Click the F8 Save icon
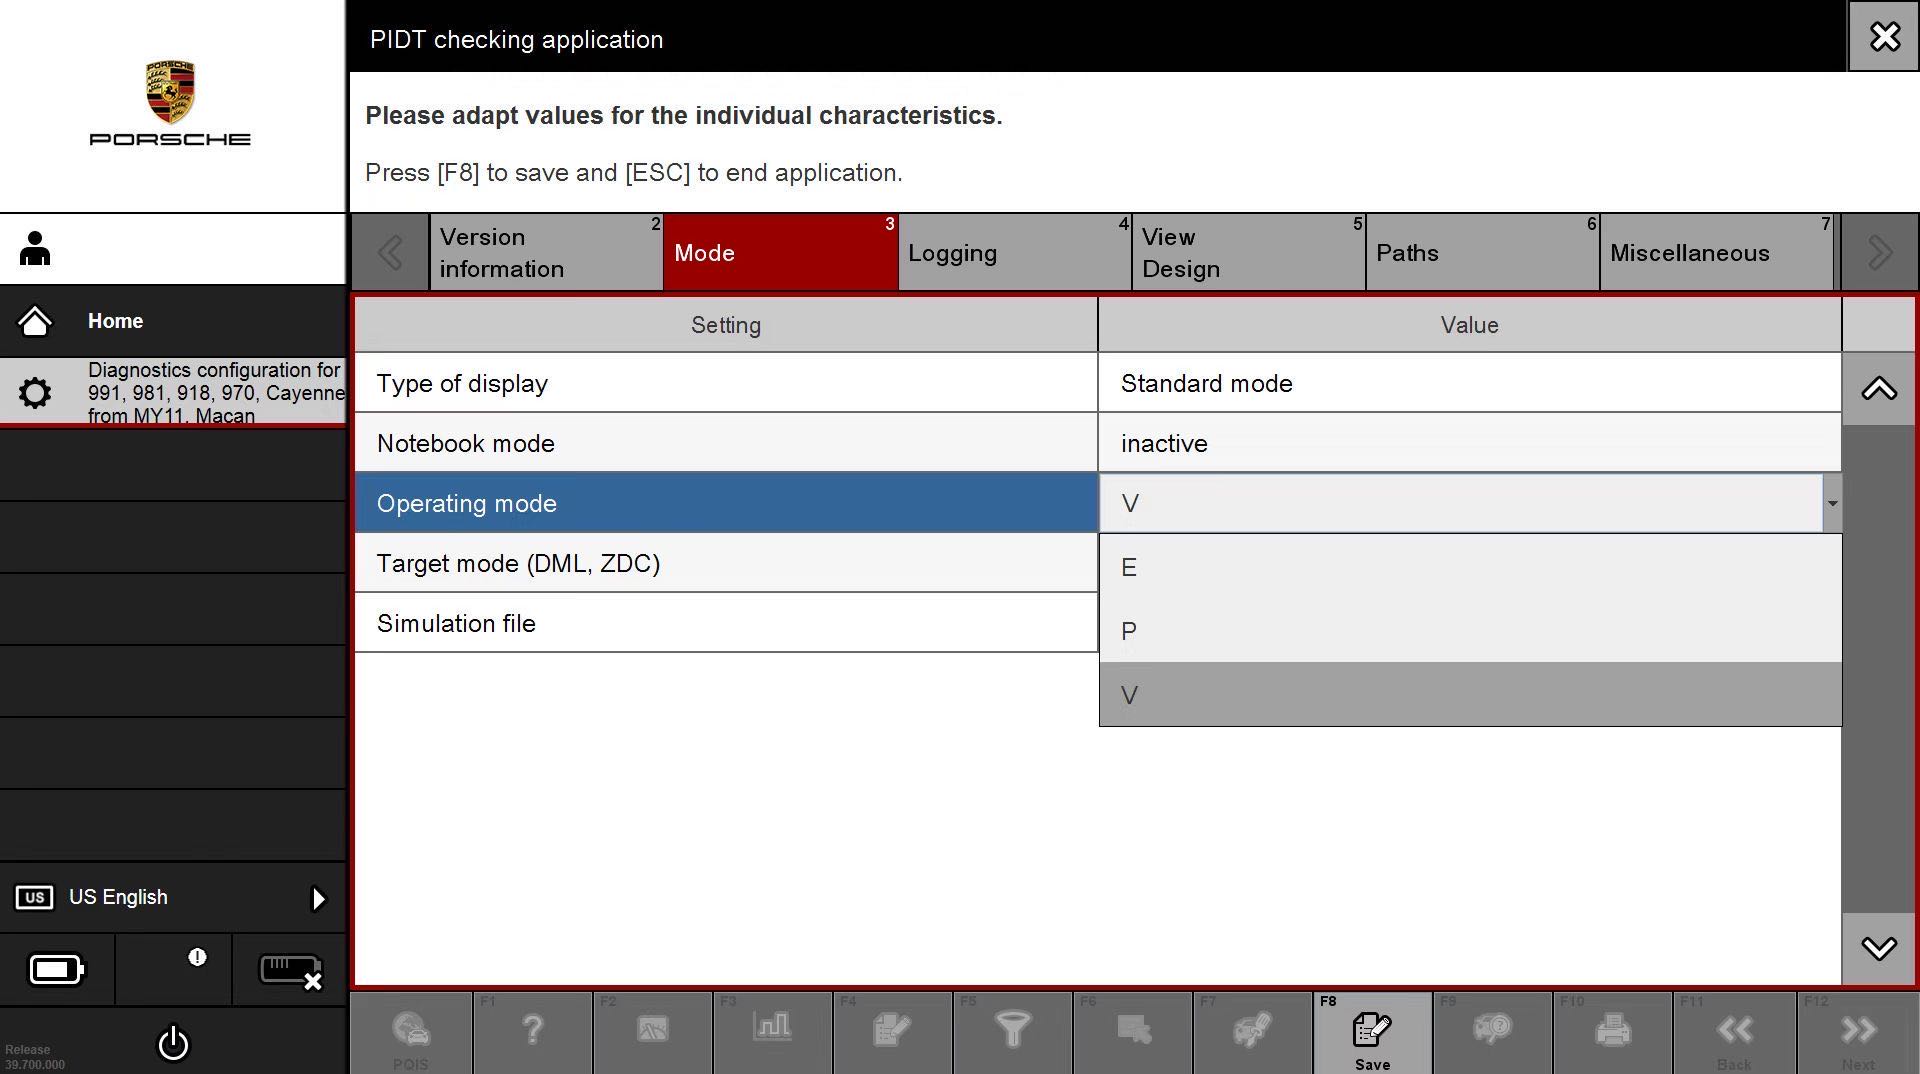Screen dimensions: 1920x1074 [x=1371, y=1028]
